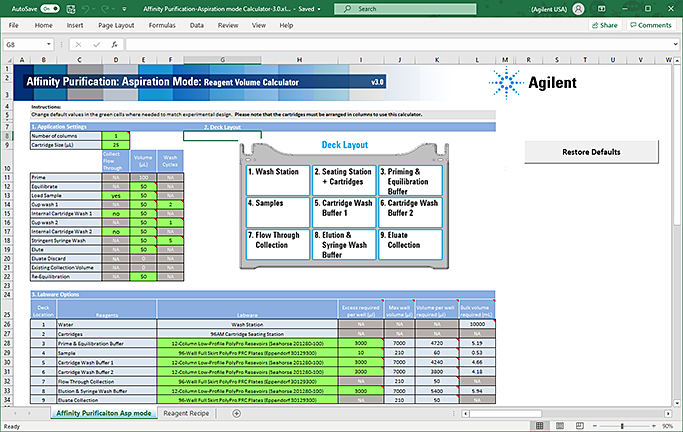Click deck position 1. Wash Station
Image resolution: width=683 pixels, height=432 pixels.
278,180
